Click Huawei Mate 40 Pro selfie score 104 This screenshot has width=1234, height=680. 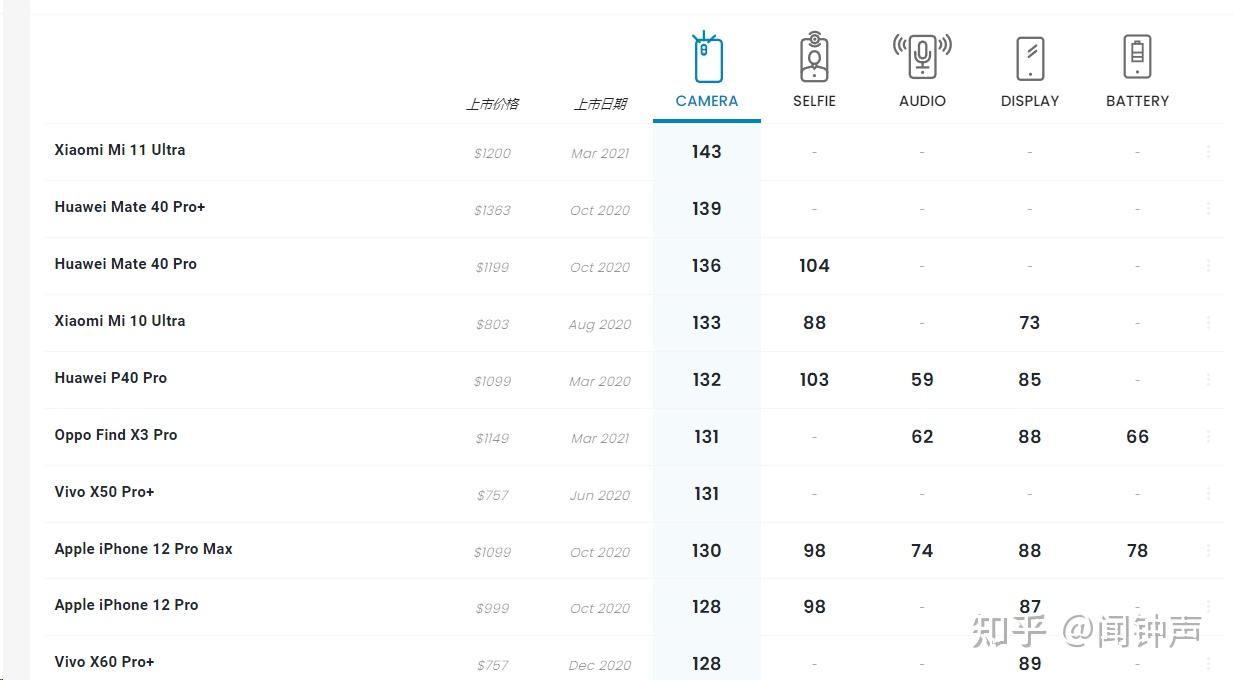click(814, 266)
